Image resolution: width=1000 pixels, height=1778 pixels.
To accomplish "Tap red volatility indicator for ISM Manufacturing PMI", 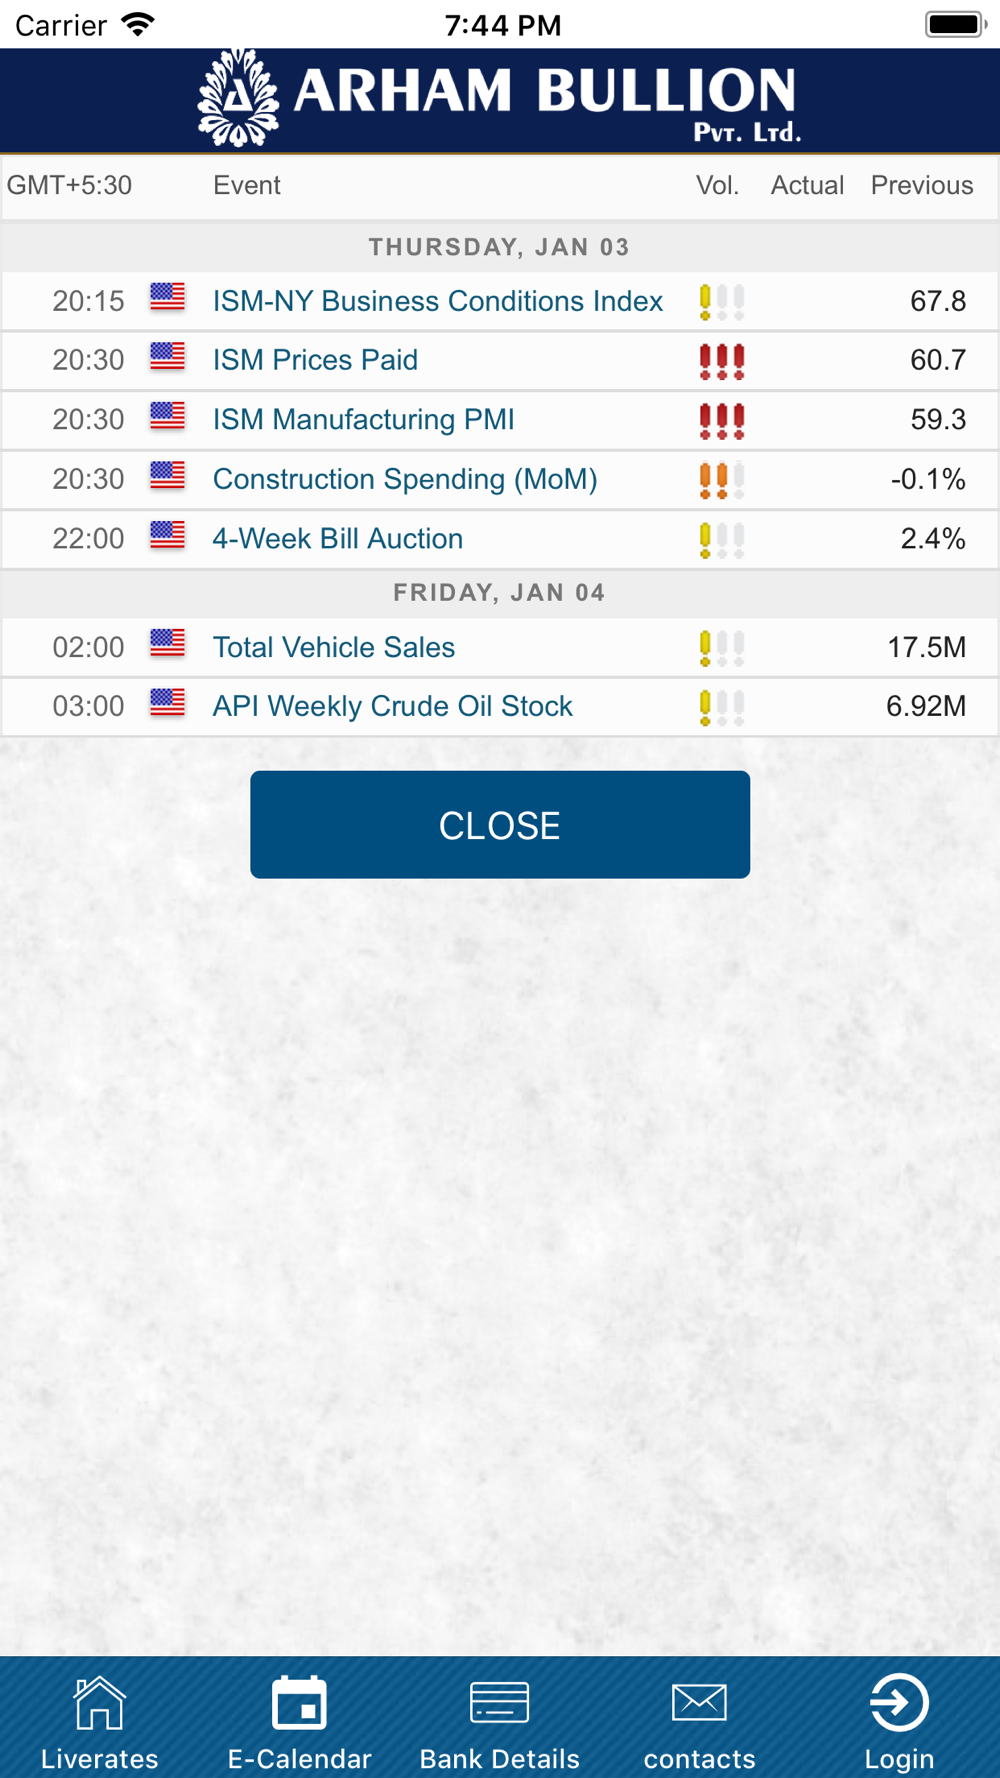I will coord(721,420).
